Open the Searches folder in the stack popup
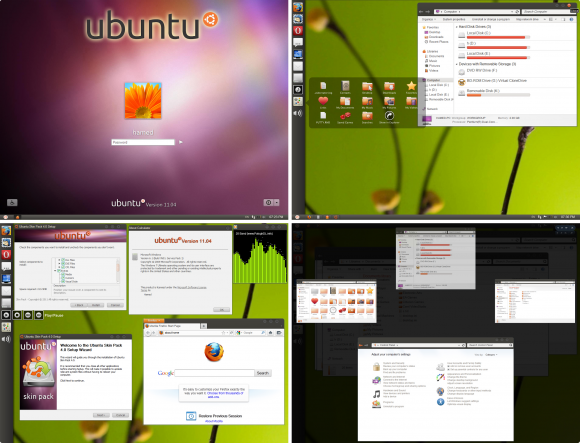 (x=367, y=116)
